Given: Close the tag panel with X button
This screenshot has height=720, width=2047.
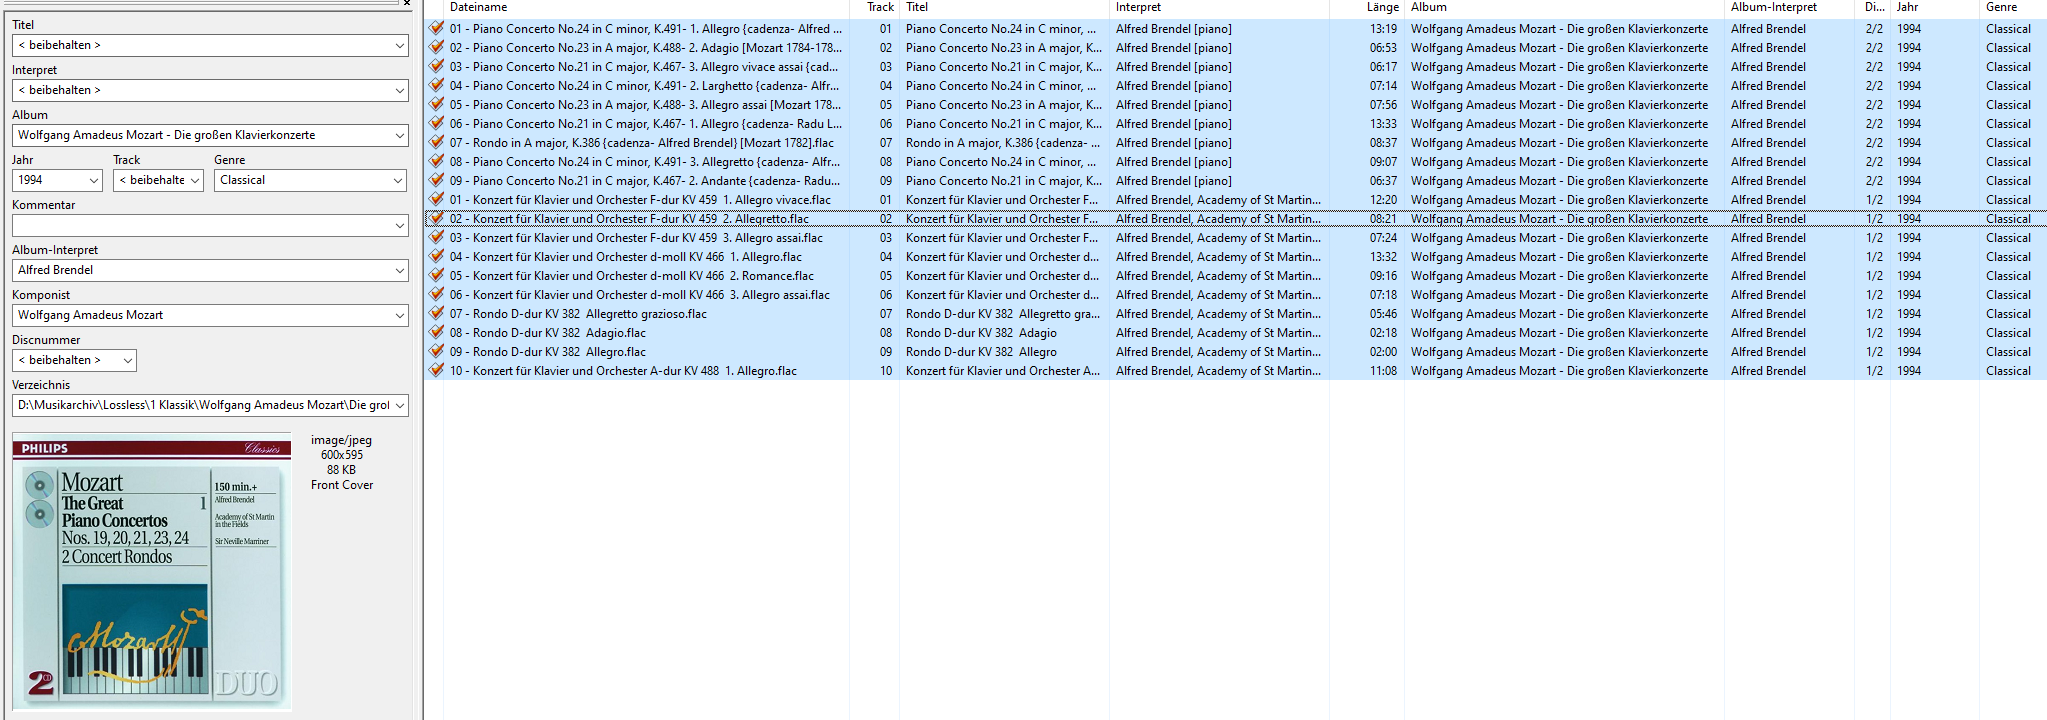Looking at the screenshot, I should (407, 3).
